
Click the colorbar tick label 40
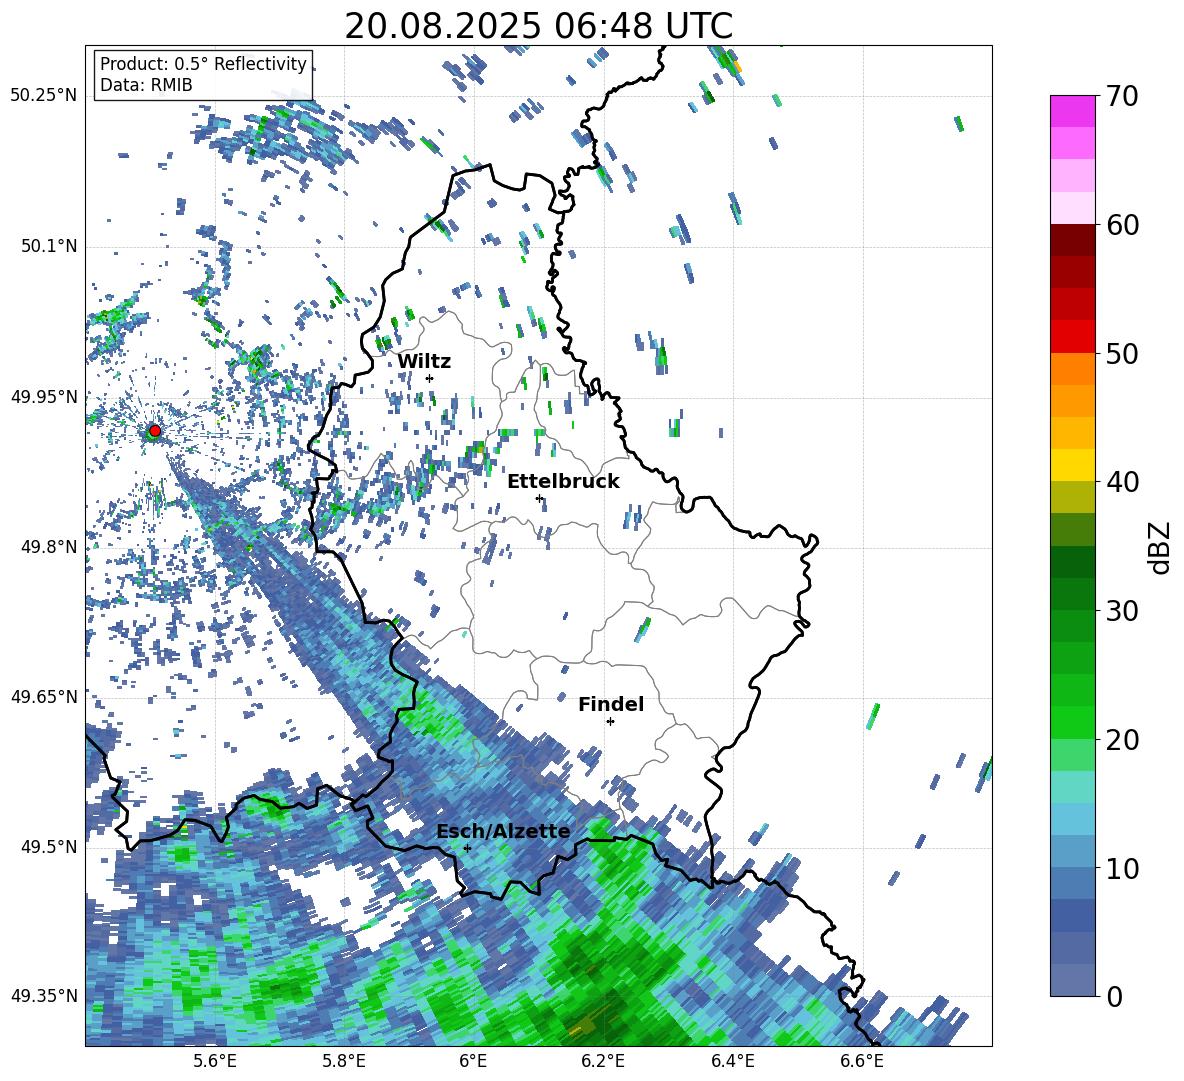(1123, 482)
